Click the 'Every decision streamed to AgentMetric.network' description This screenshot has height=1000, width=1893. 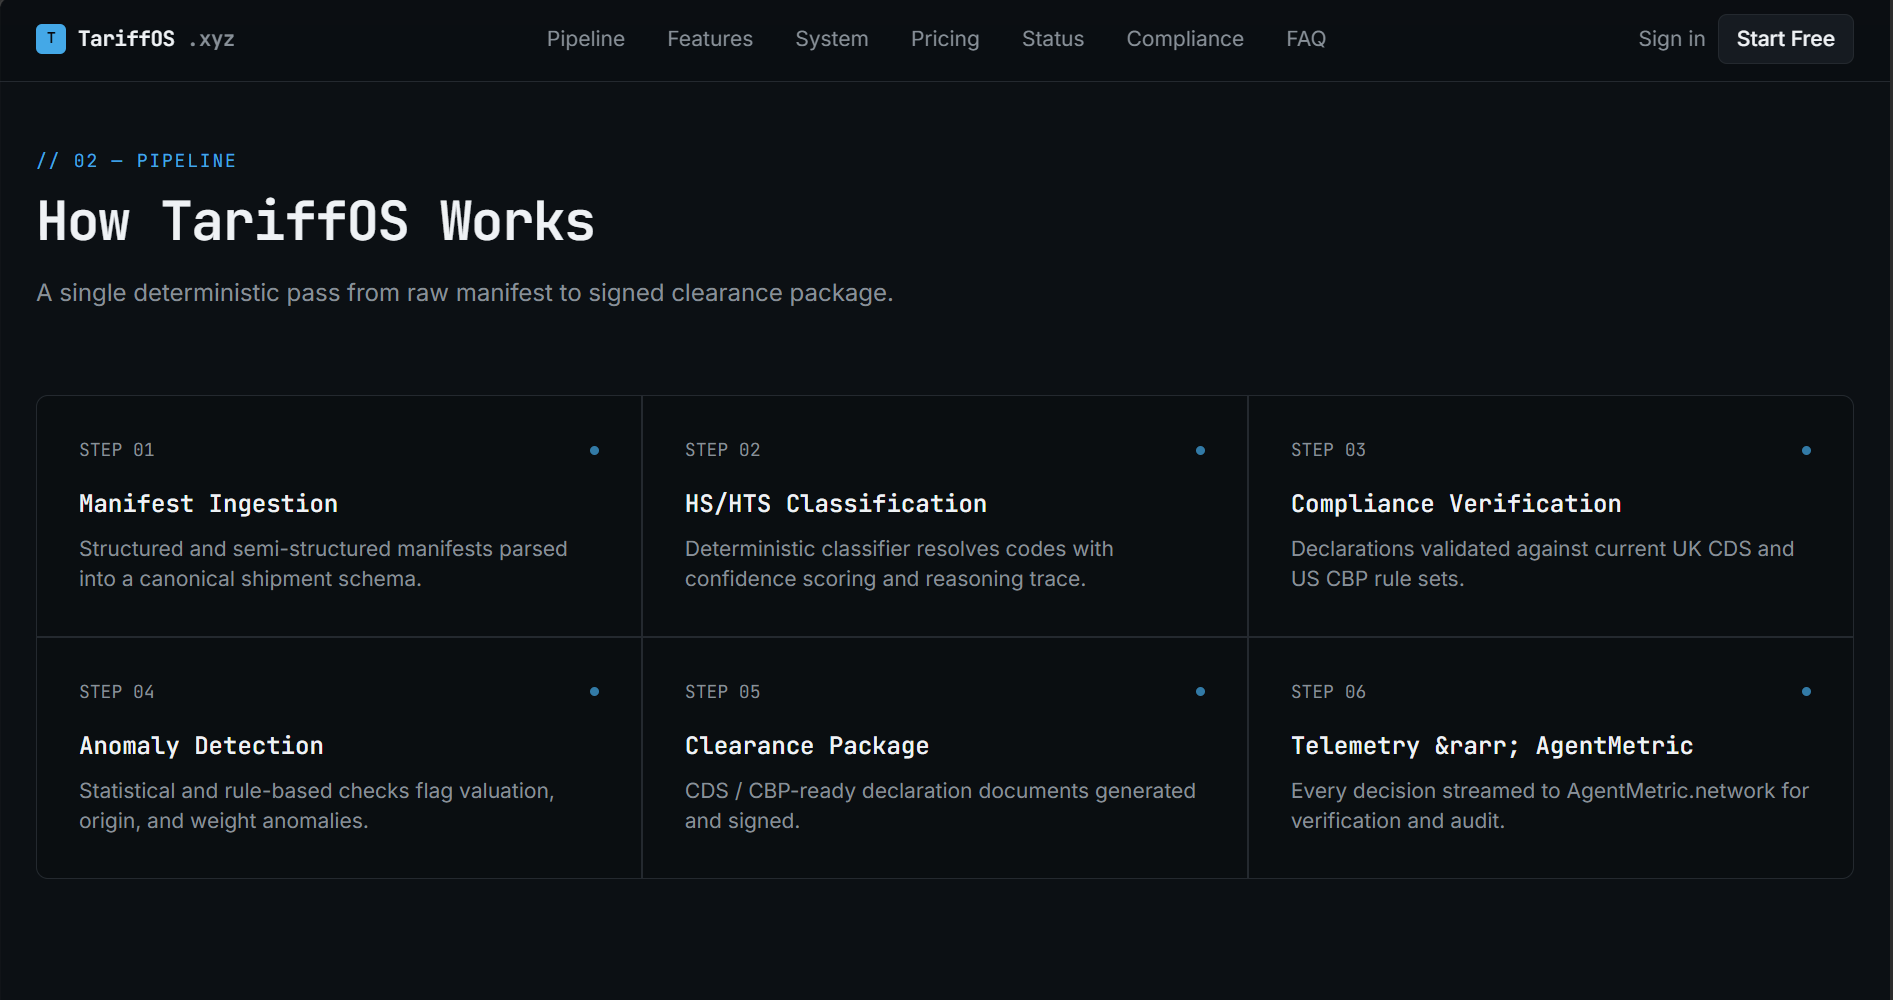[x=1550, y=806]
